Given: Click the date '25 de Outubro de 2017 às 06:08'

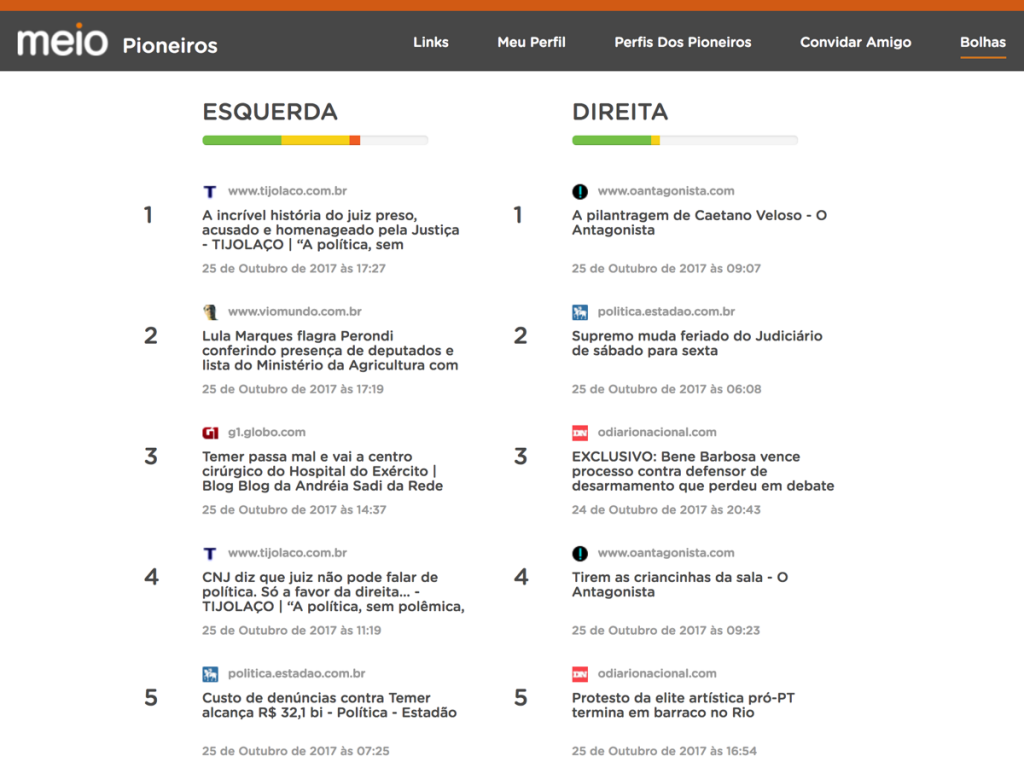Looking at the screenshot, I should (x=667, y=389).
